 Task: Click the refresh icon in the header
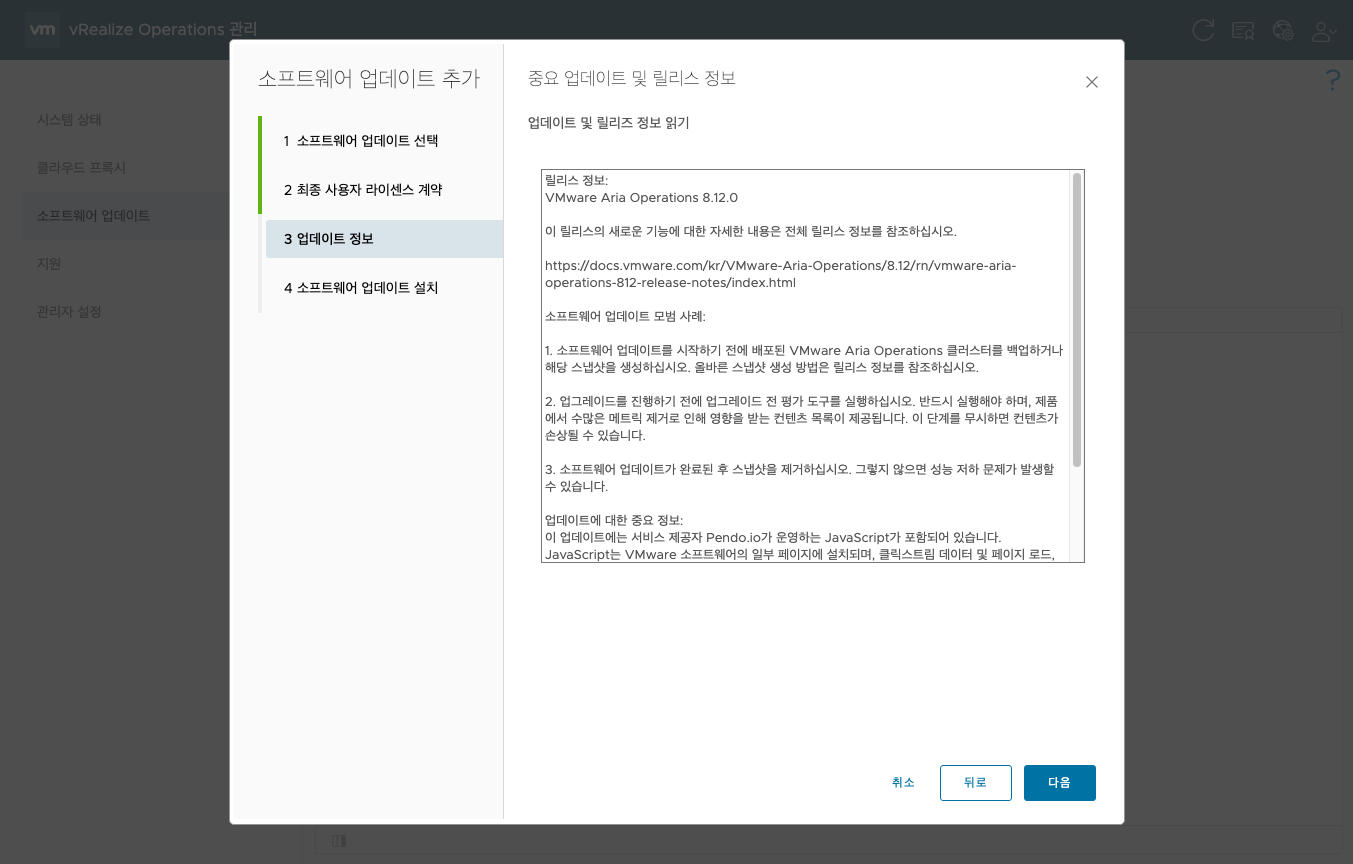(x=1204, y=30)
